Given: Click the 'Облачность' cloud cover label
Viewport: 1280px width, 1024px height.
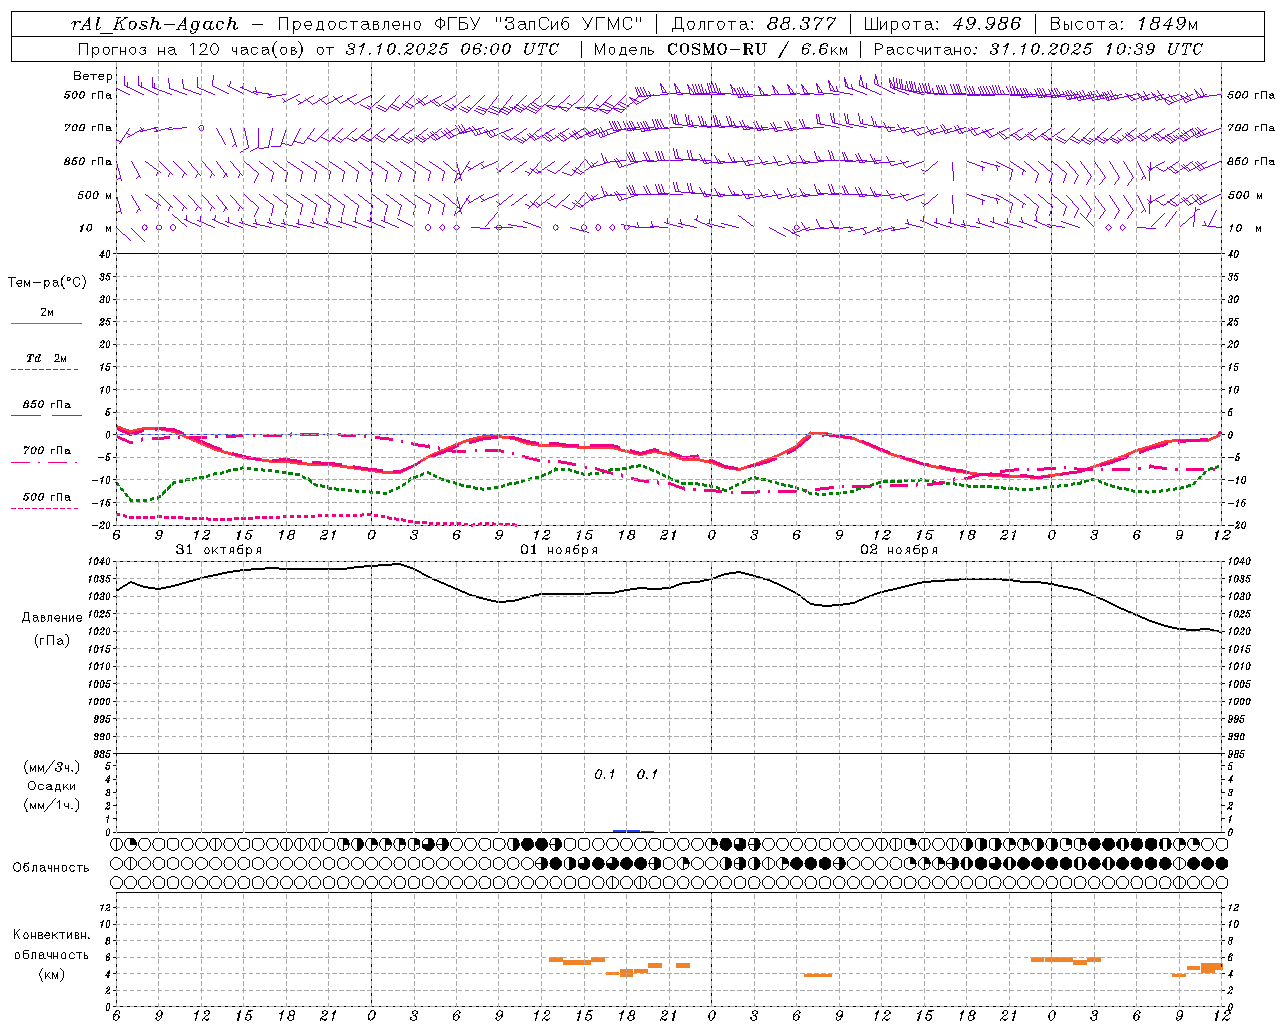Looking at the screenshot, I should (51, 868).
